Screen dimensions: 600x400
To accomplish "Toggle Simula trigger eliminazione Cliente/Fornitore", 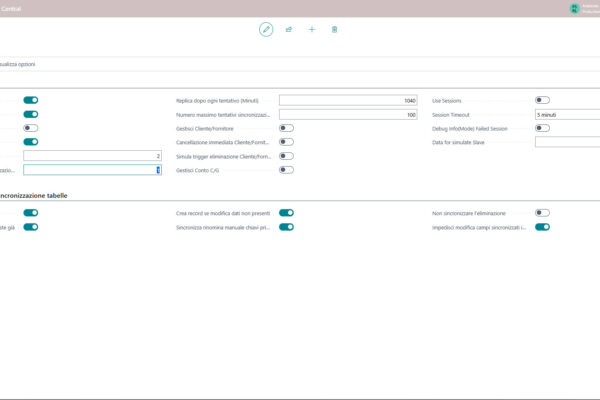I will [x=286, y=156].
